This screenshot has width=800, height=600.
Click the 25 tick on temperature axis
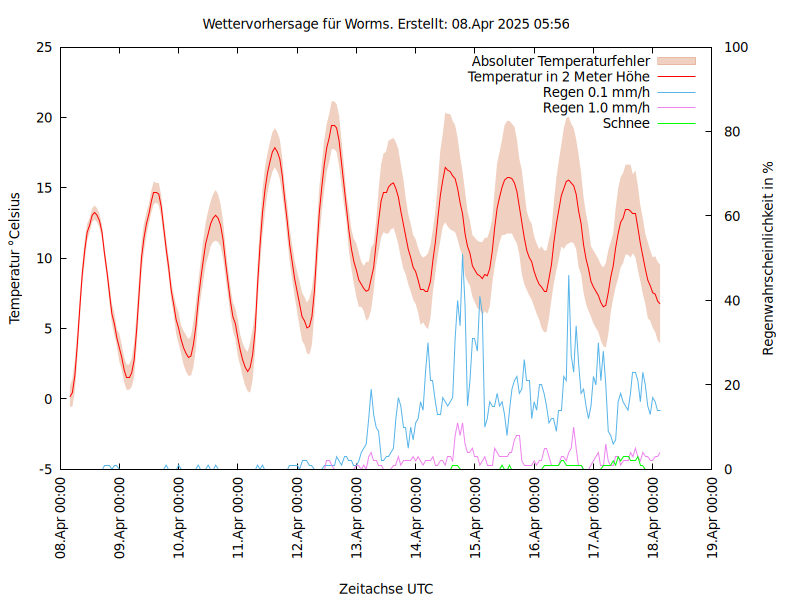[x=43, y=47]
